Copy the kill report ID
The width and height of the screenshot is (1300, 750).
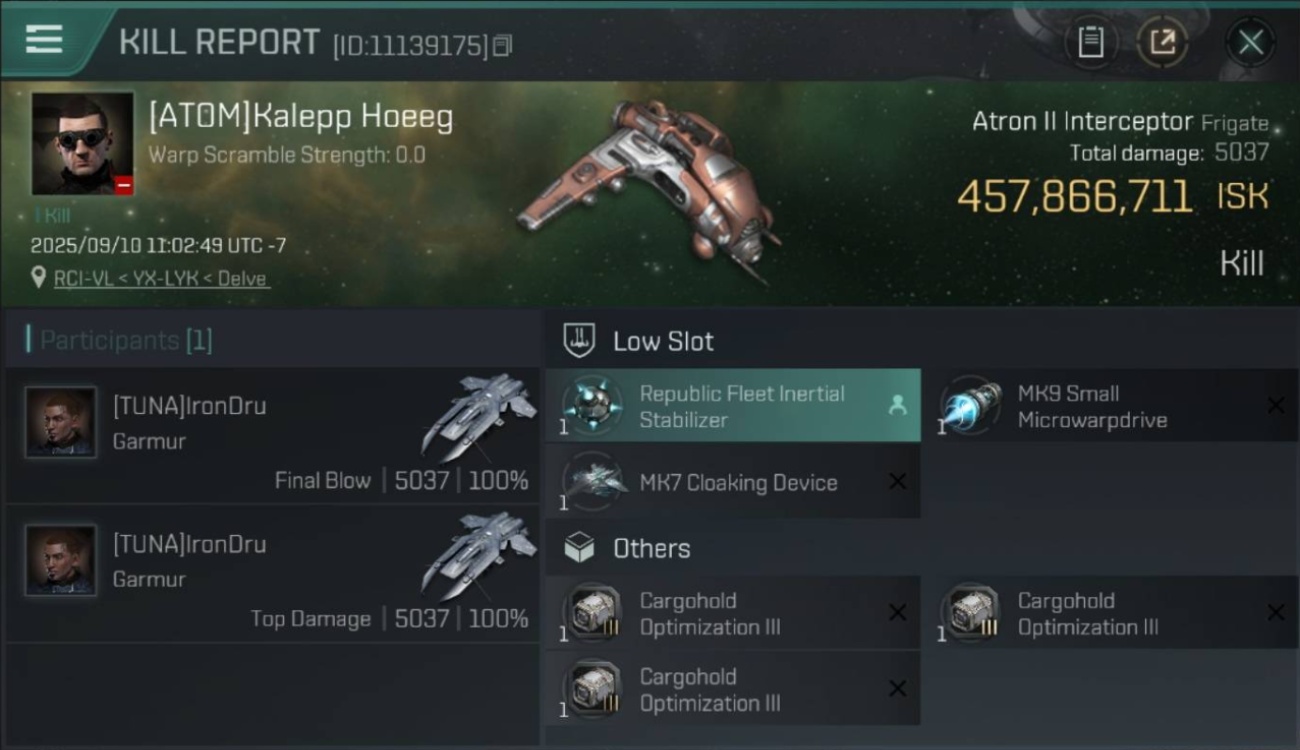[x=503, y=45]
